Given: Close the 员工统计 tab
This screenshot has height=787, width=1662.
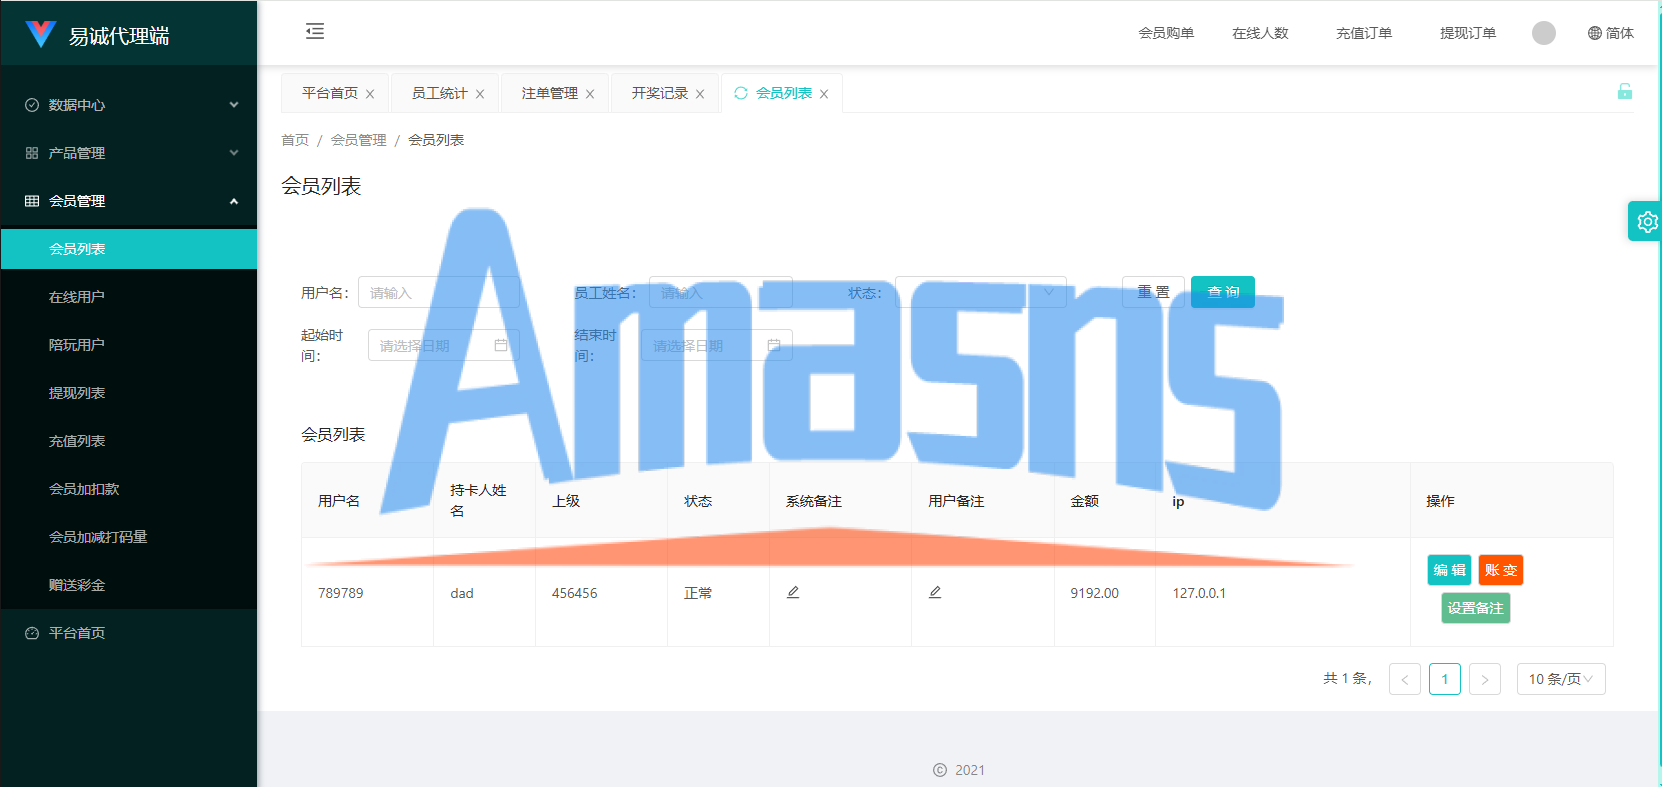Looking at the screenshot, I should (x=480, y=94).
